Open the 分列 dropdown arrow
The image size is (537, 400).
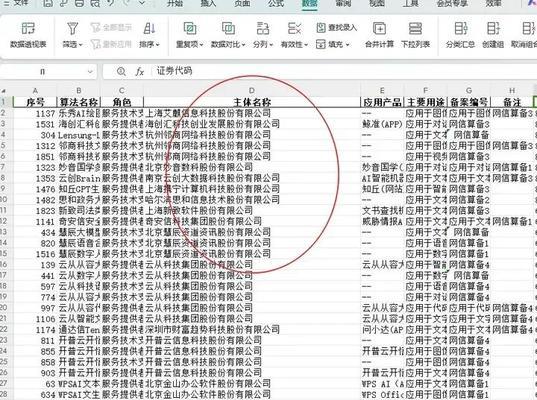(x=271, y=45)
